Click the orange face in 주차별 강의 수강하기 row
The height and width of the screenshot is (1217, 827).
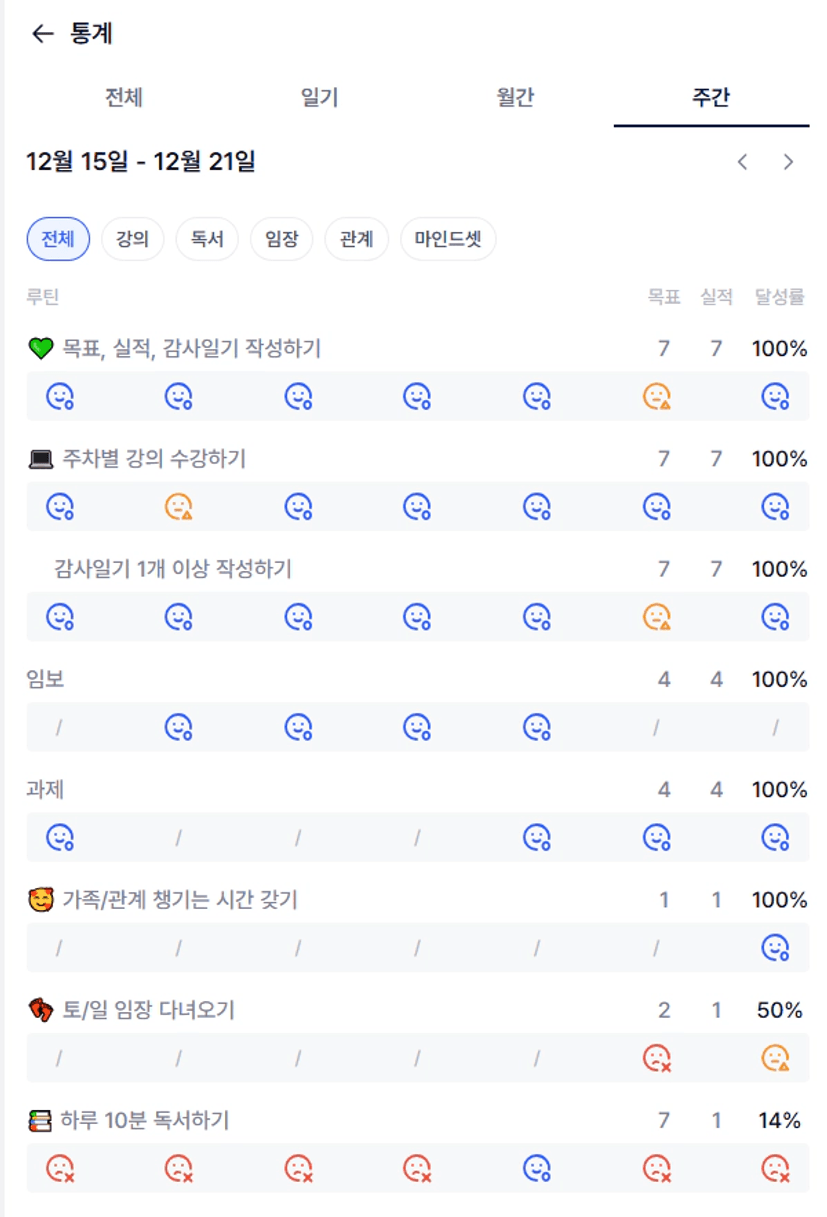[x=179, y=507]
